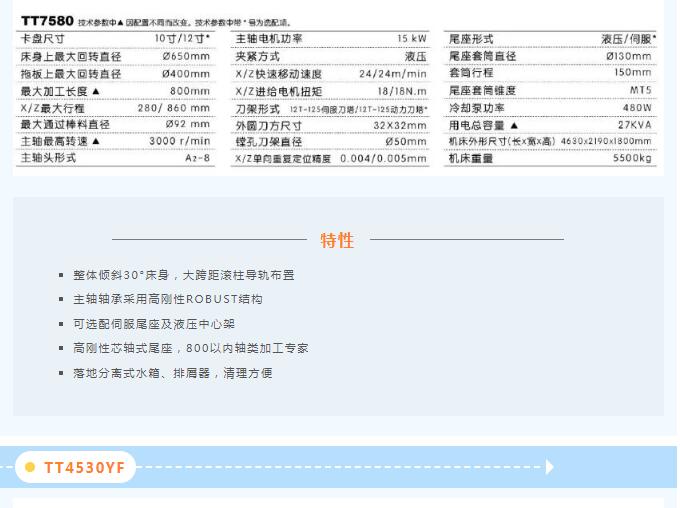Select the feature line starting 高刚性芯轴式尾座
Viewport: 680px width, 508px height.
[x=191, y=348]
